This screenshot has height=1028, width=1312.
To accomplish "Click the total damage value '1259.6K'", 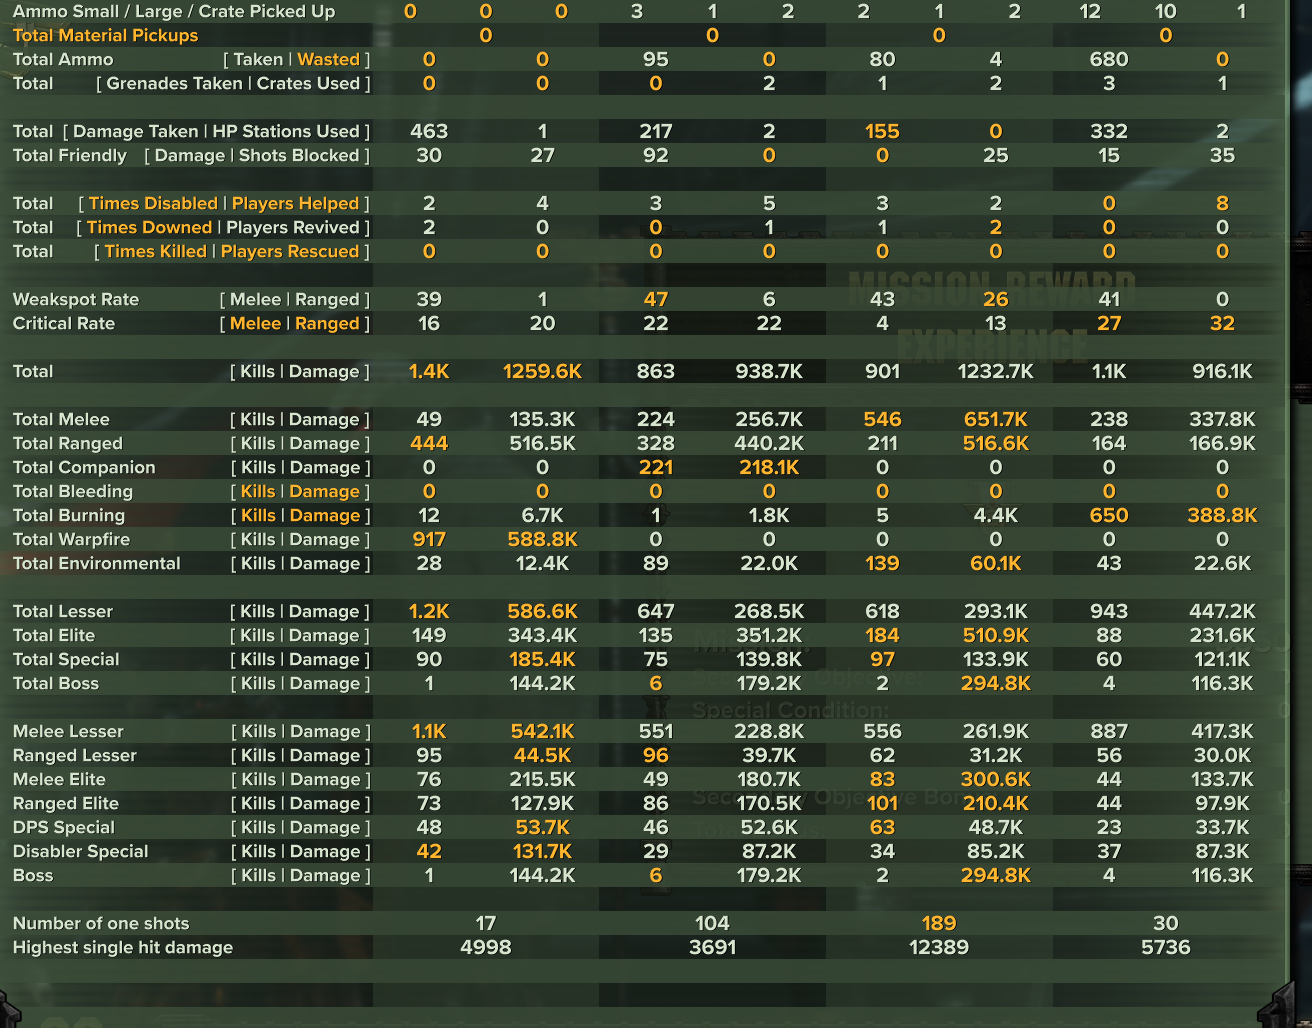I will point(542,371).
